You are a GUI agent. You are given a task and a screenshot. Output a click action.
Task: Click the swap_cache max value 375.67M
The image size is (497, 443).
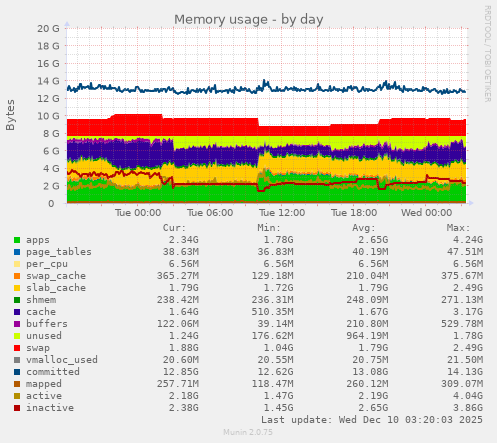point(462,276)
